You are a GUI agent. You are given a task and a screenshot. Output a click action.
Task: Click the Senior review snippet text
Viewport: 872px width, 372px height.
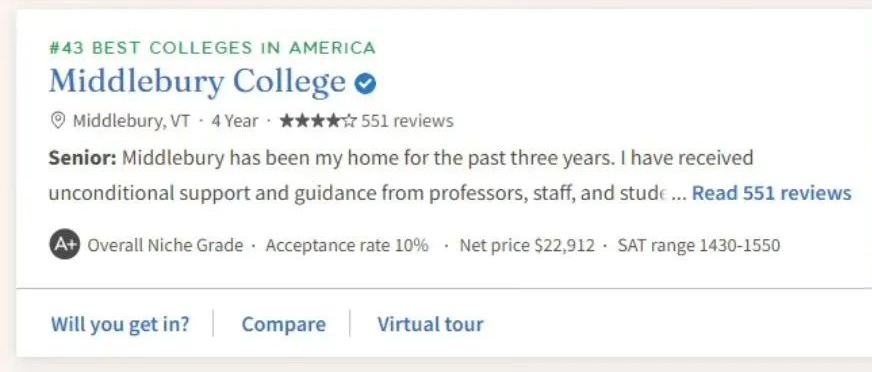pos(400,176)
